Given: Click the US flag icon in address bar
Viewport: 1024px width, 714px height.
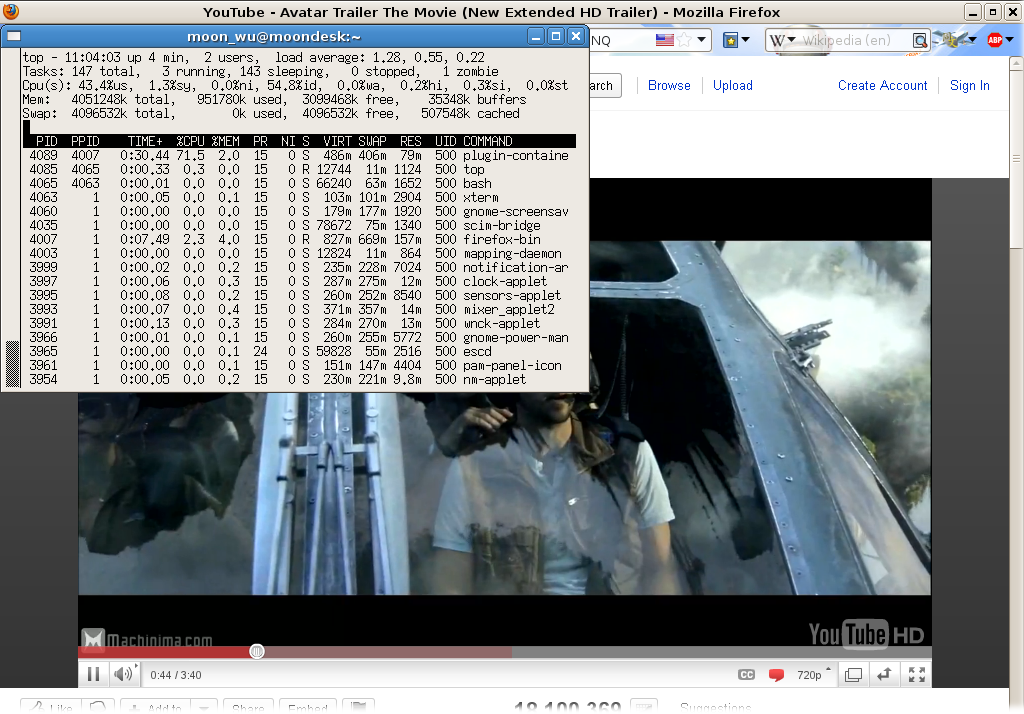Looking at the screenshot, I should pyautogui.click(x=664, y=40).
